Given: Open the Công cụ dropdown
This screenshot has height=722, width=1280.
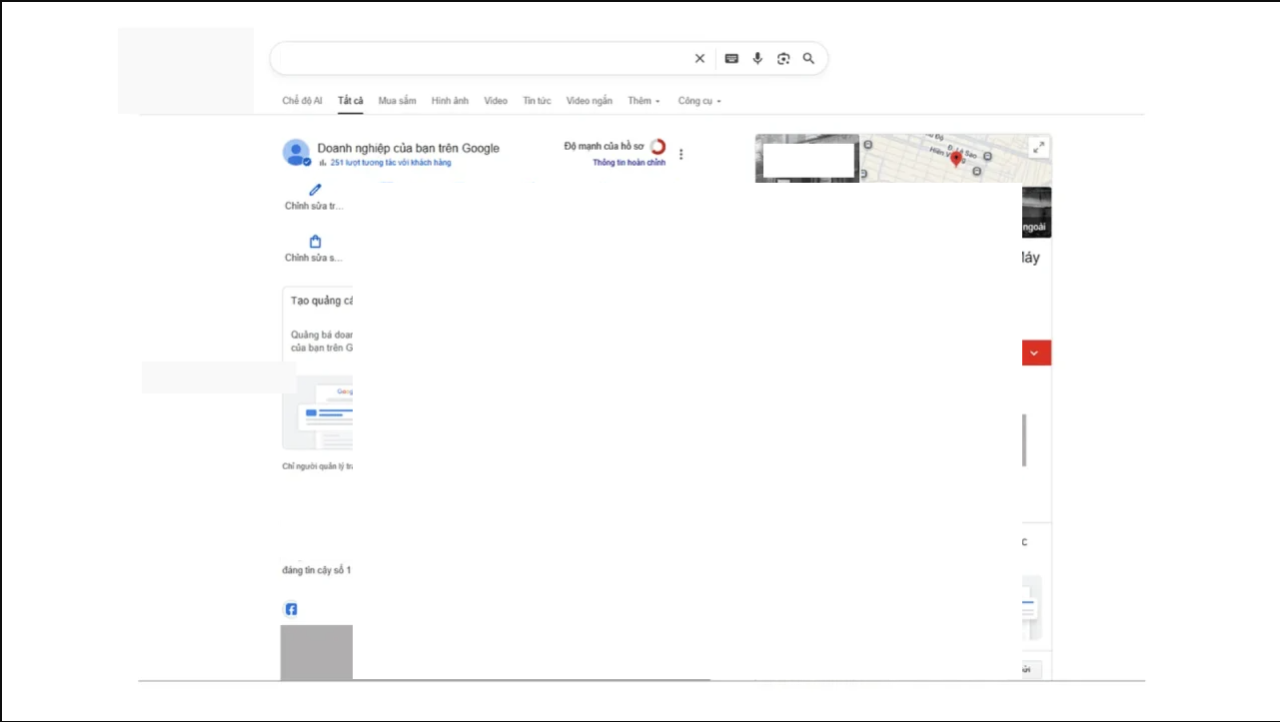Looking at the screenshot, I should (699, 101).
